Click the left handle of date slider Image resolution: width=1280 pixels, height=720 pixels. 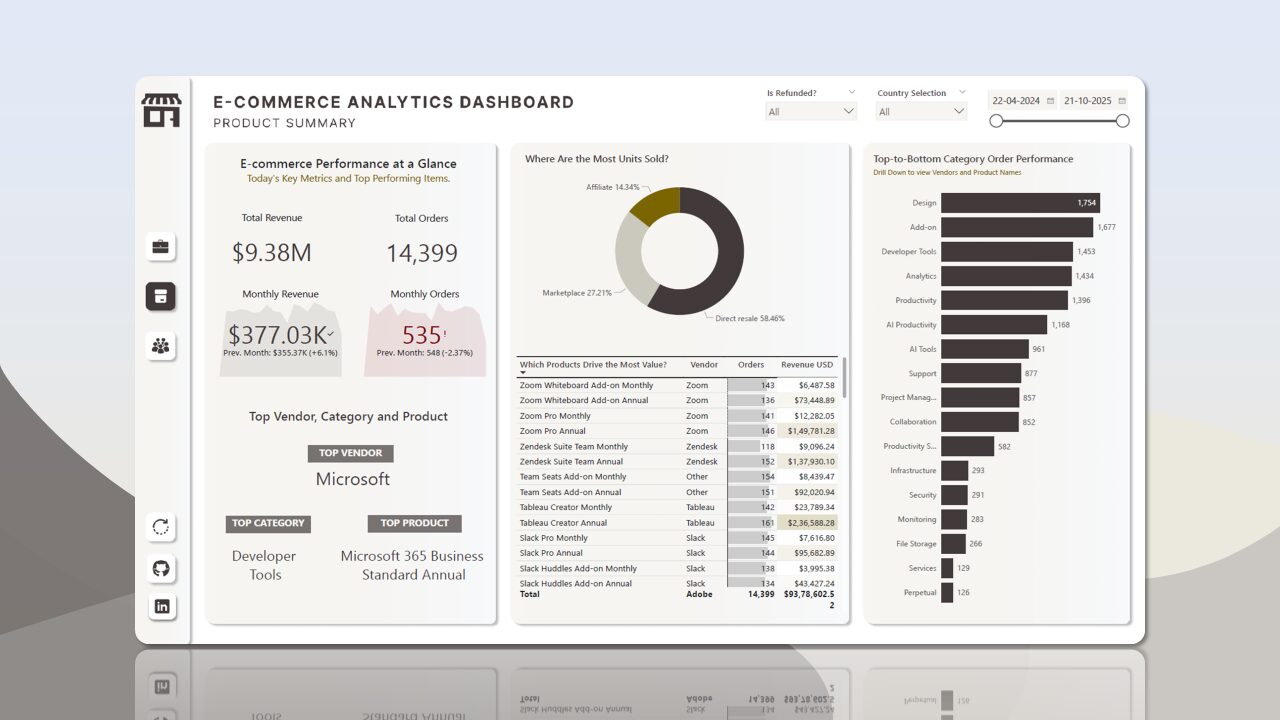pyautogui.click(x=996, y=121)
